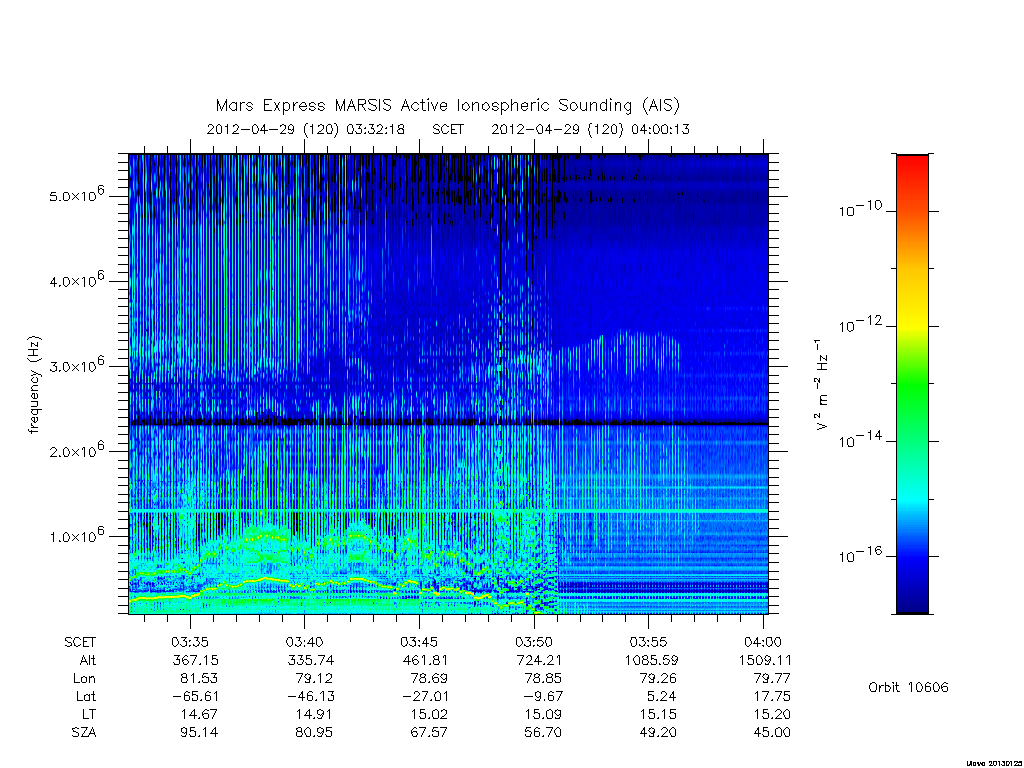1024x768 pixels.
Task: Click the 'SZA' row label
Action: click(84, 733)
